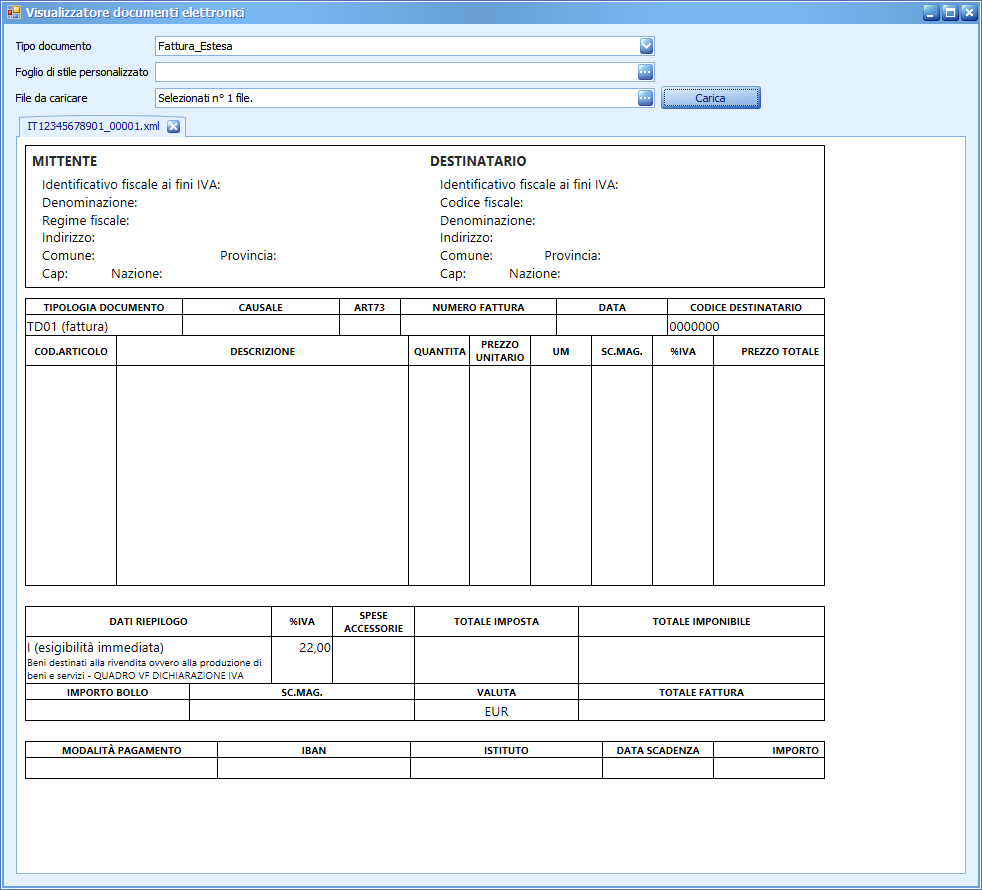
Task: Click mittente 'Regime fiscale:' label
Action: pyautogui.click(x=86, y=220)
